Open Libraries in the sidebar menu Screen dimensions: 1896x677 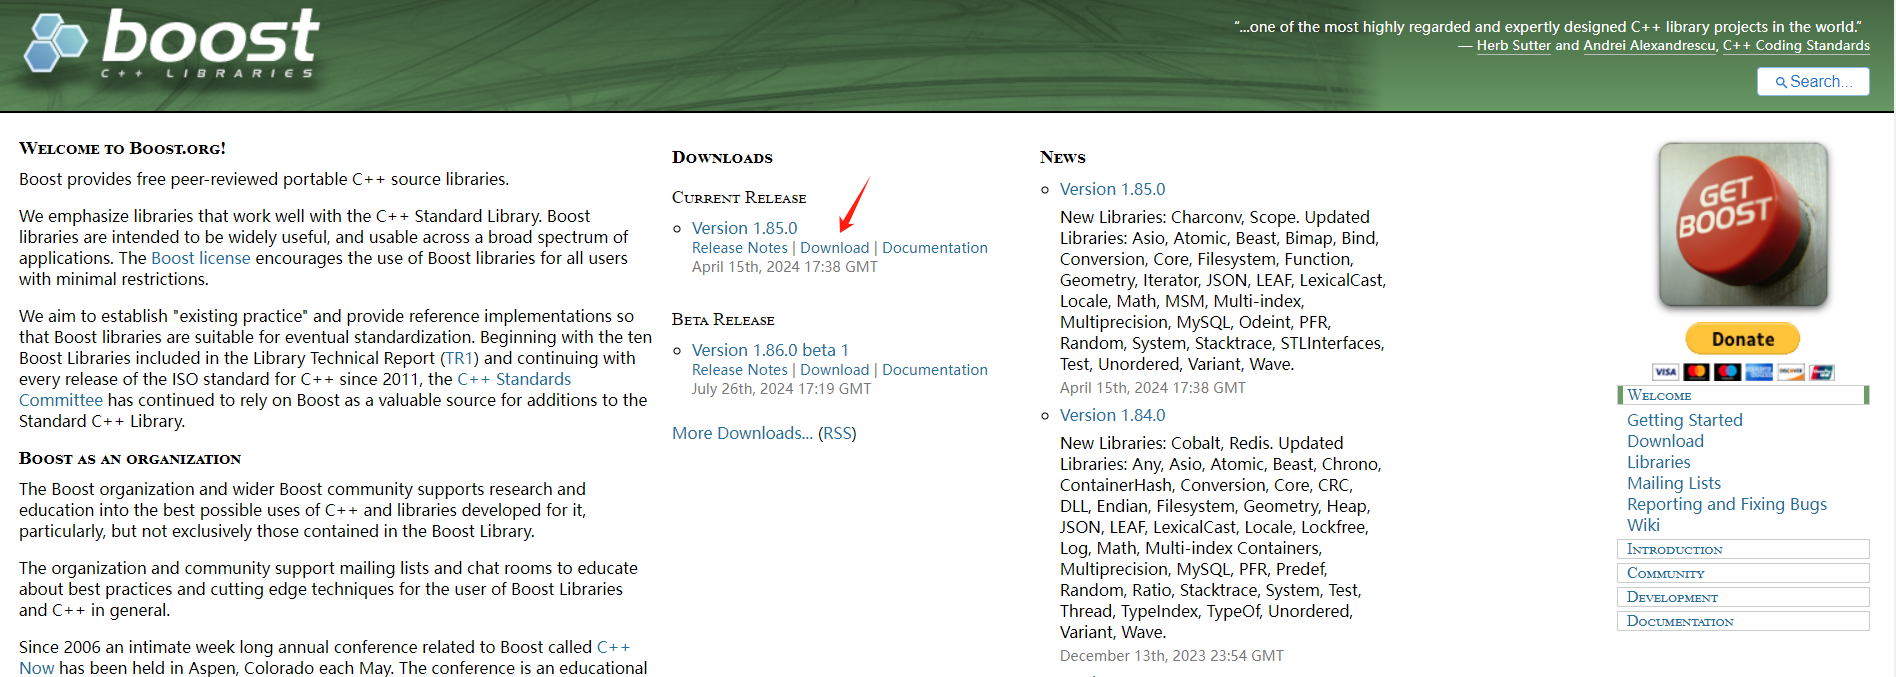point(1658,462)
